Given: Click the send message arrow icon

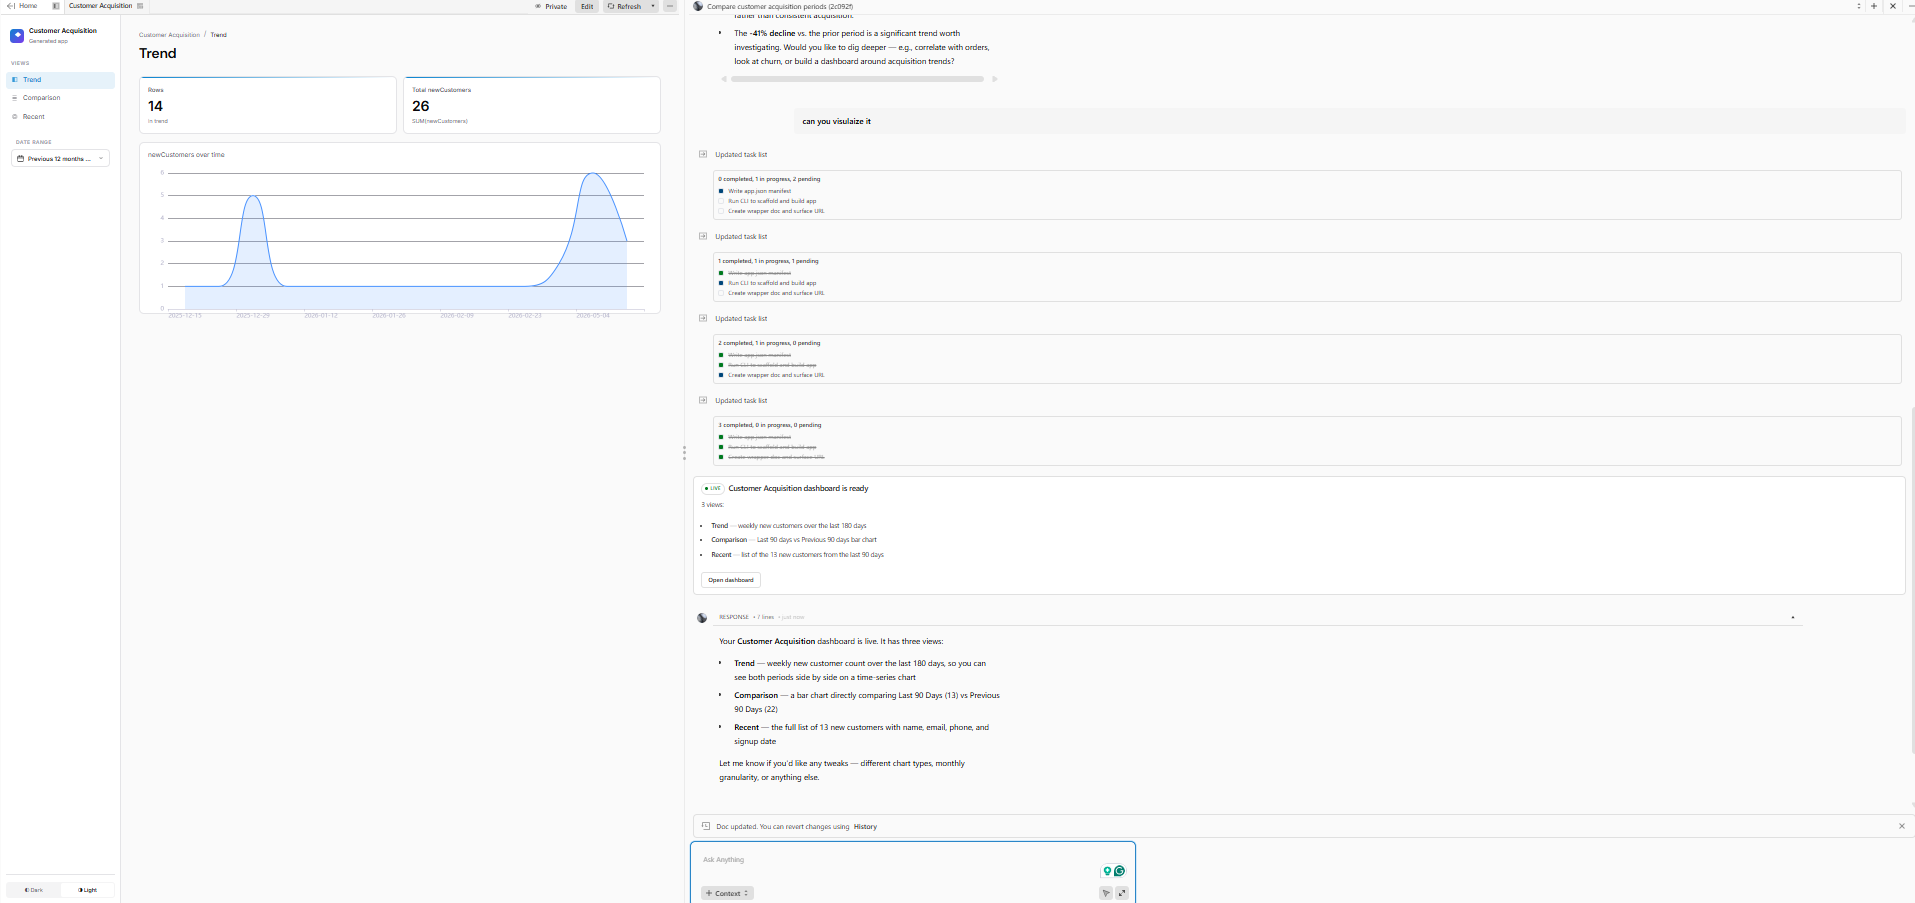Looking at the screenshot, I should (x=1106, y=893).
